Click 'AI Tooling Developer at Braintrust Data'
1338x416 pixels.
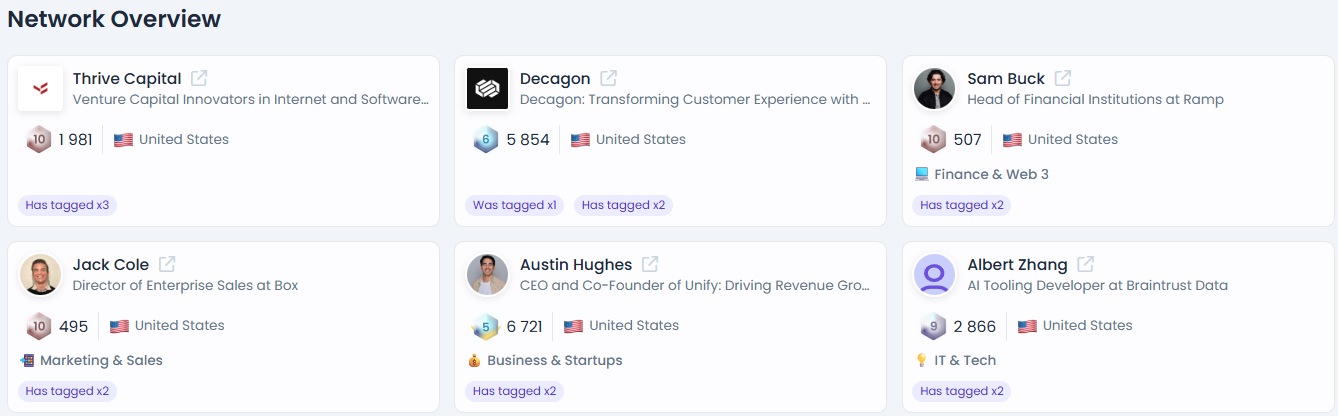click(1097, 285)
